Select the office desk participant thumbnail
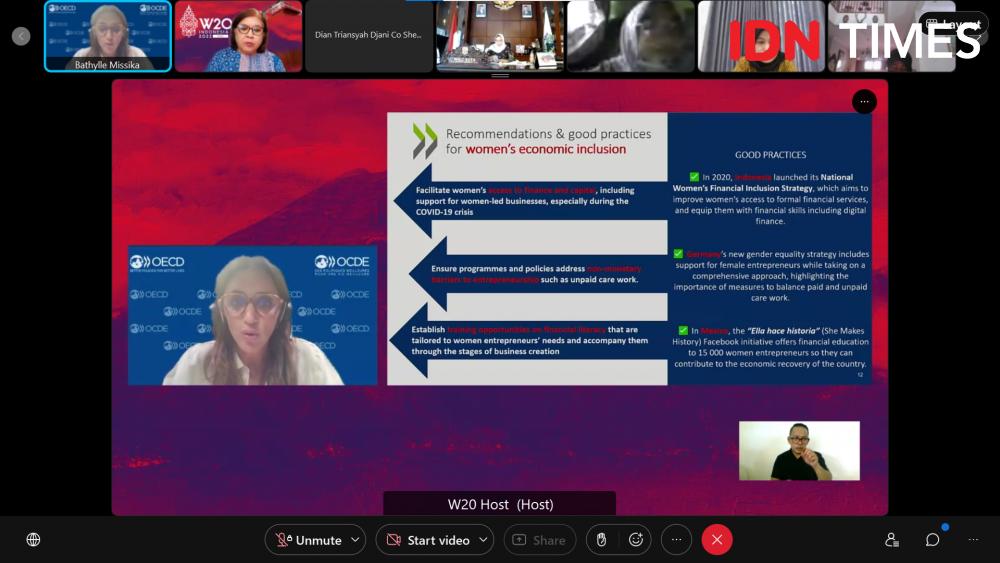 click(500, 36)
